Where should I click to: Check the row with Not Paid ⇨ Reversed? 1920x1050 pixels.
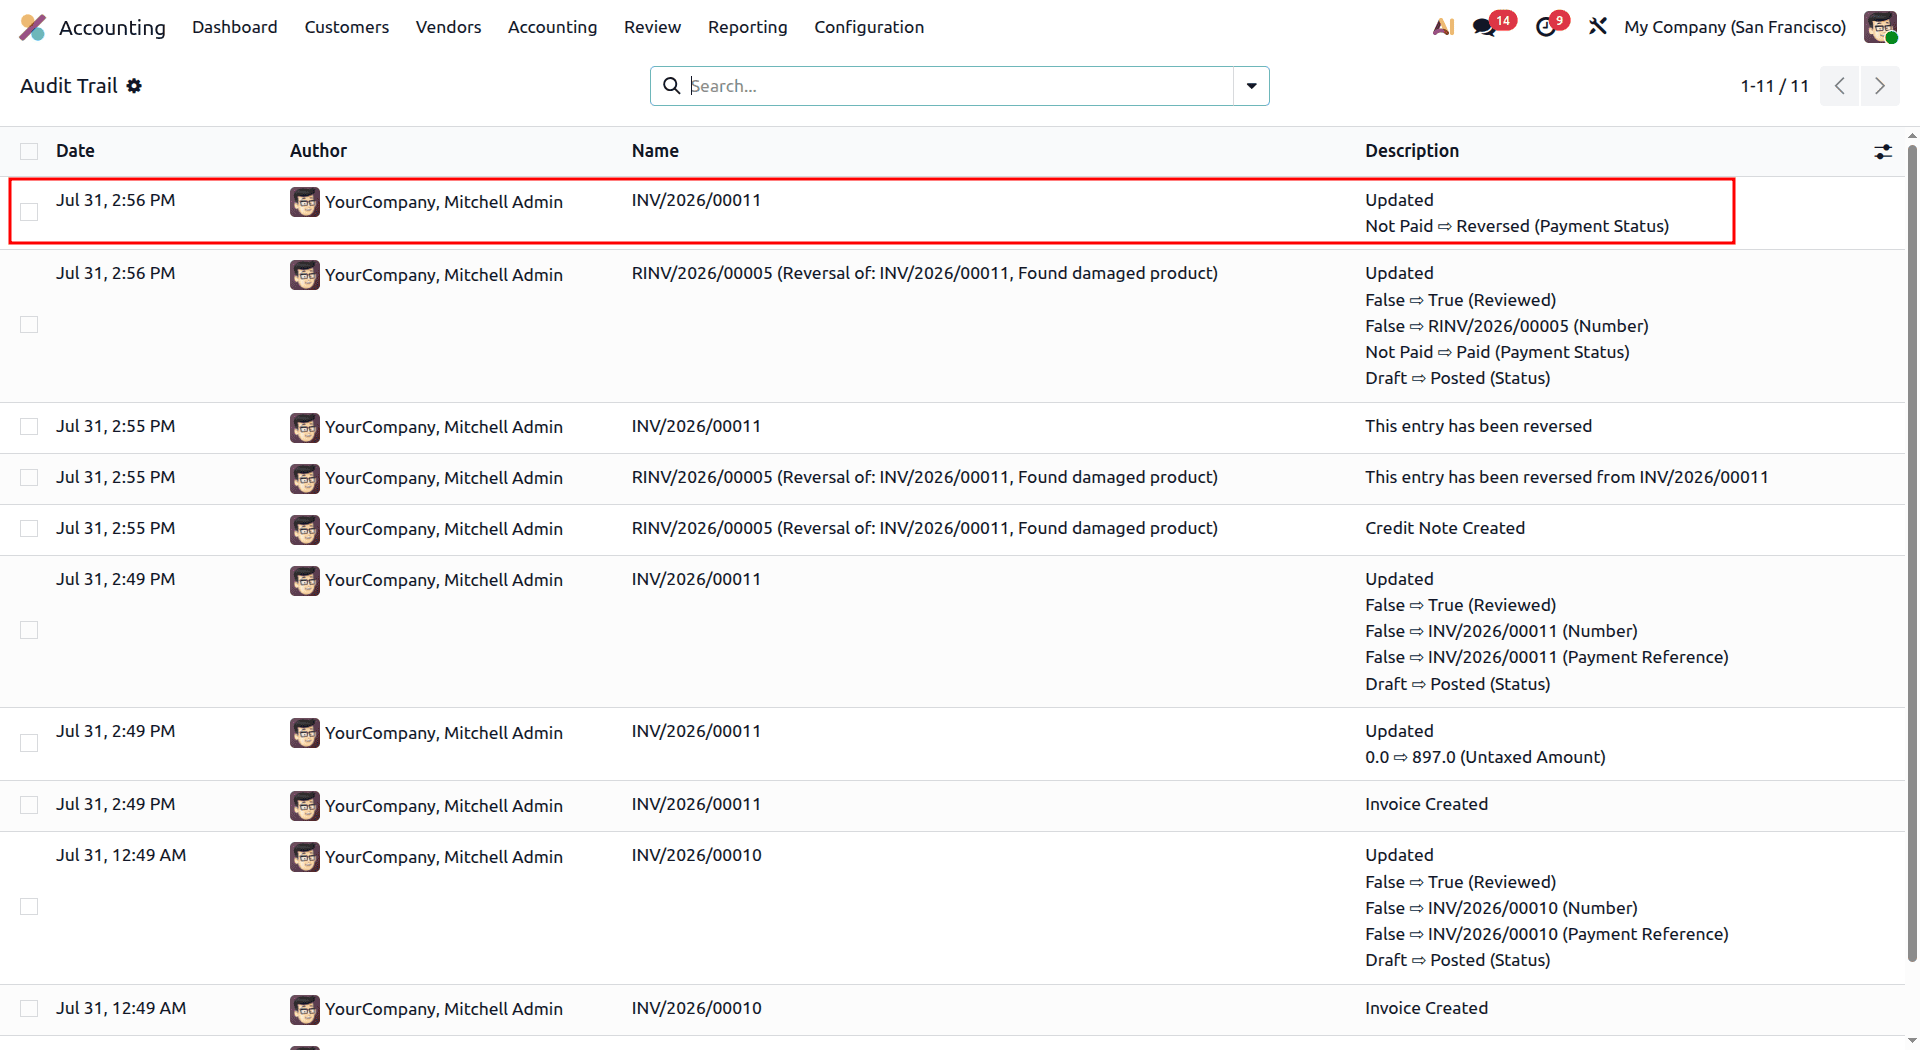click(29, 212)
